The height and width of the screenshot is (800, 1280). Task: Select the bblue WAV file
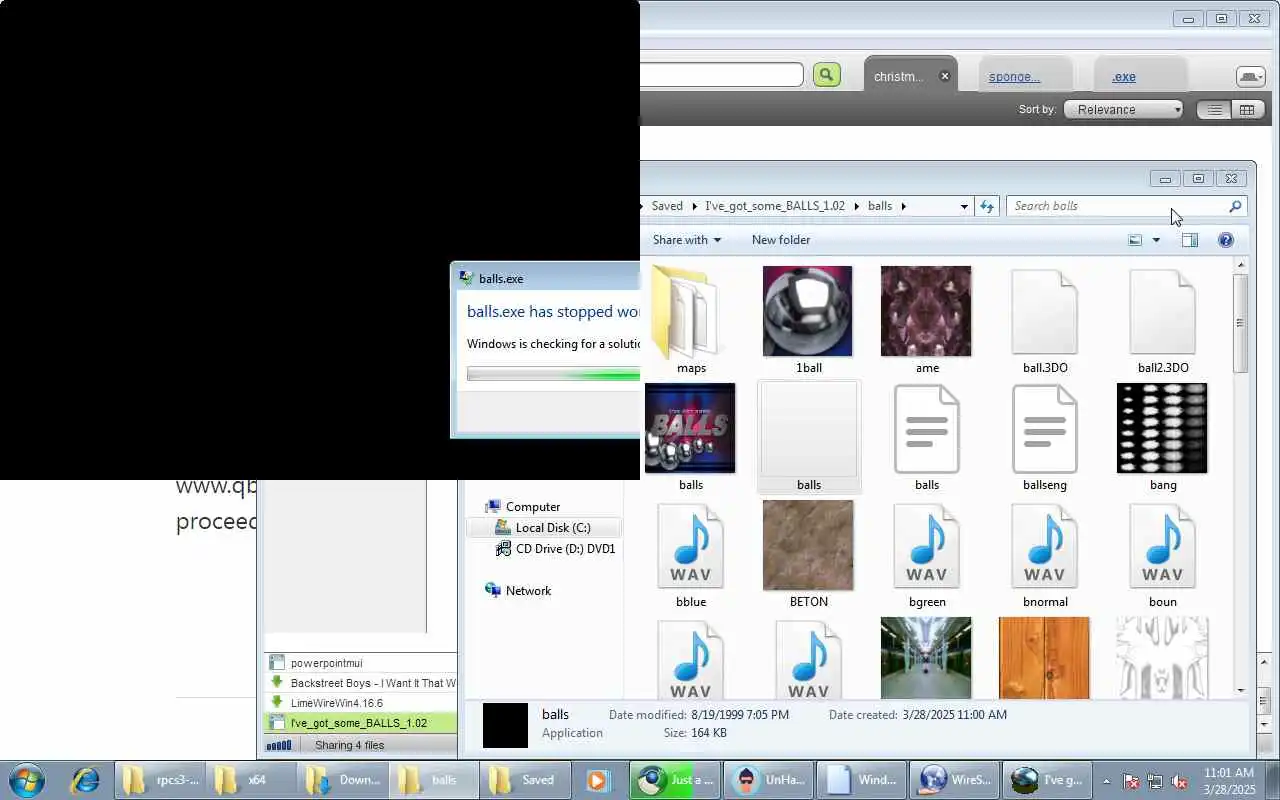pos(691,554)
